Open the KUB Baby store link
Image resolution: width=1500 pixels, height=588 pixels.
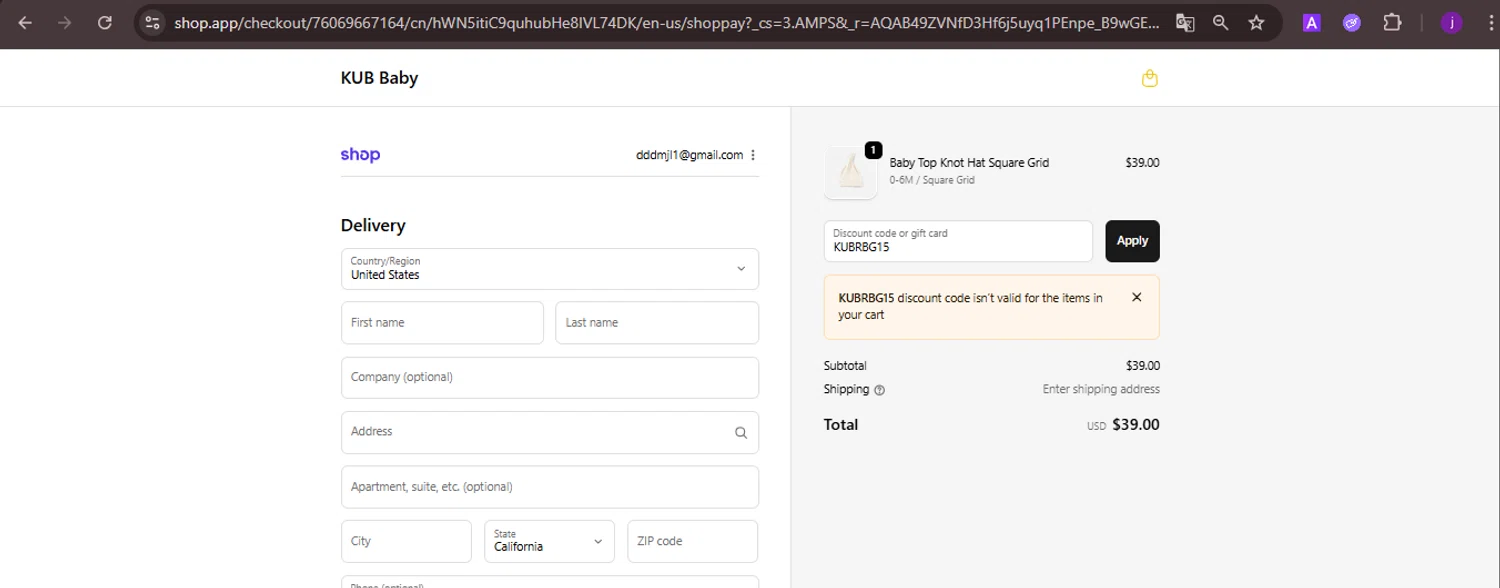click(x=379, y=78)
